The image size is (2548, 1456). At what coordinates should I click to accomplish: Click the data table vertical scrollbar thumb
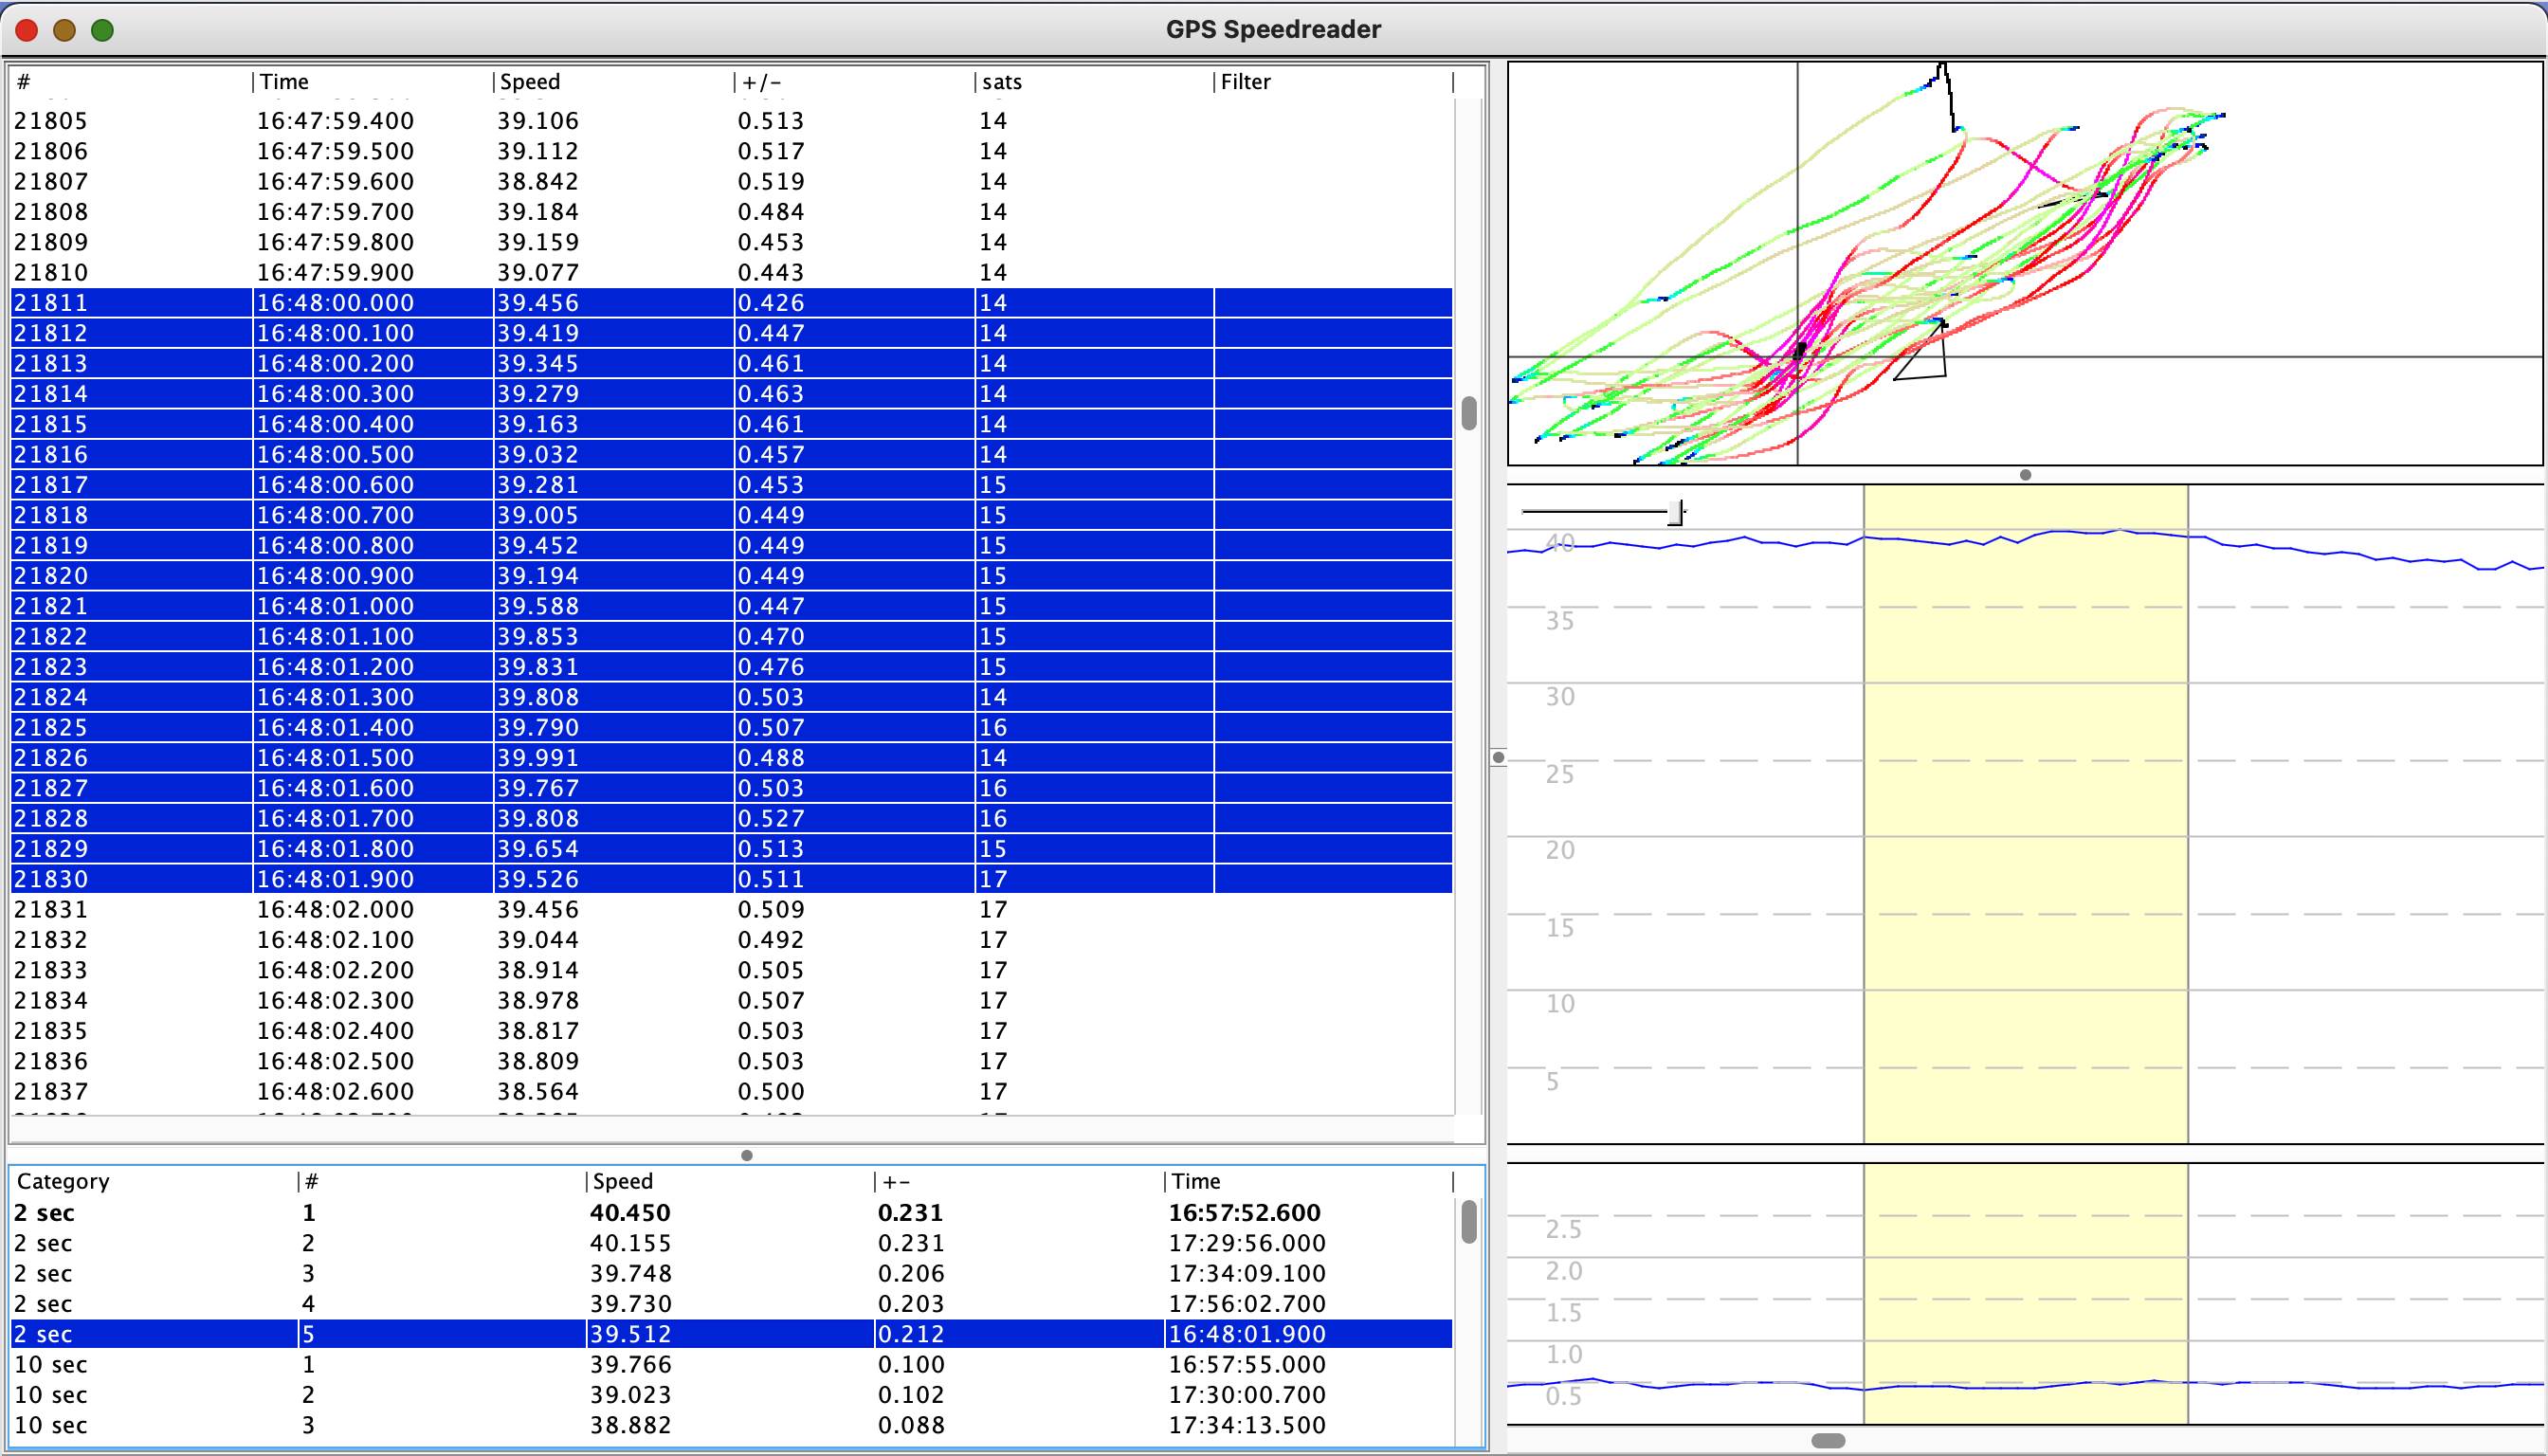click(1468, 413)
